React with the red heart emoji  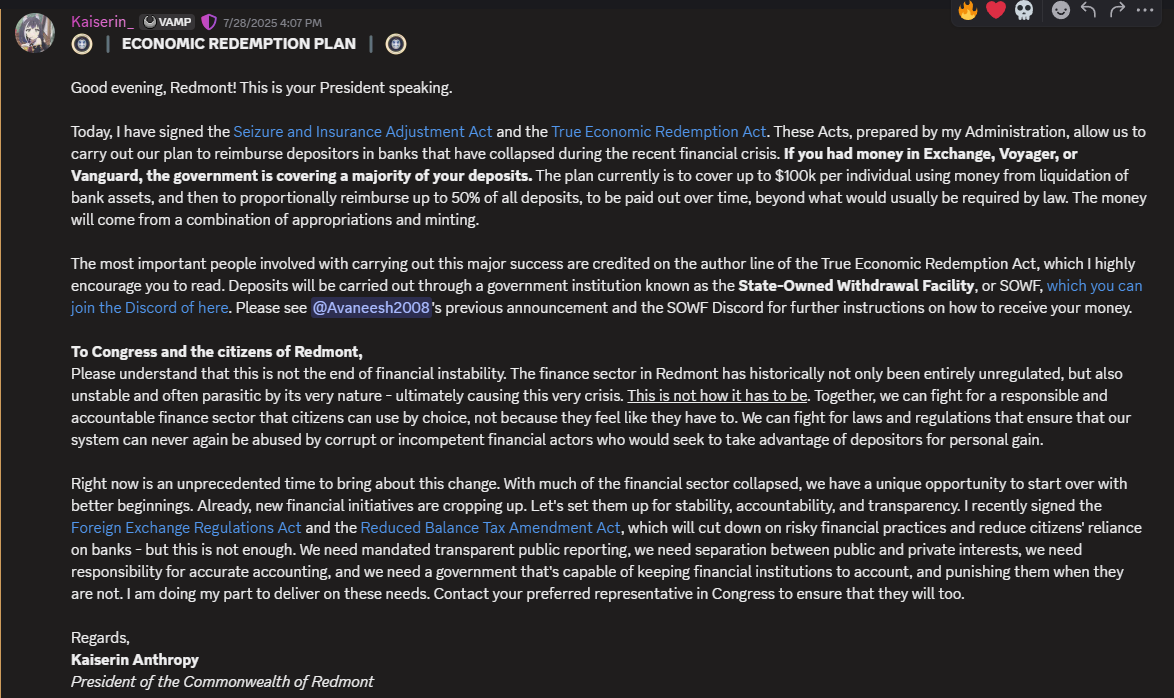(995, 10)
